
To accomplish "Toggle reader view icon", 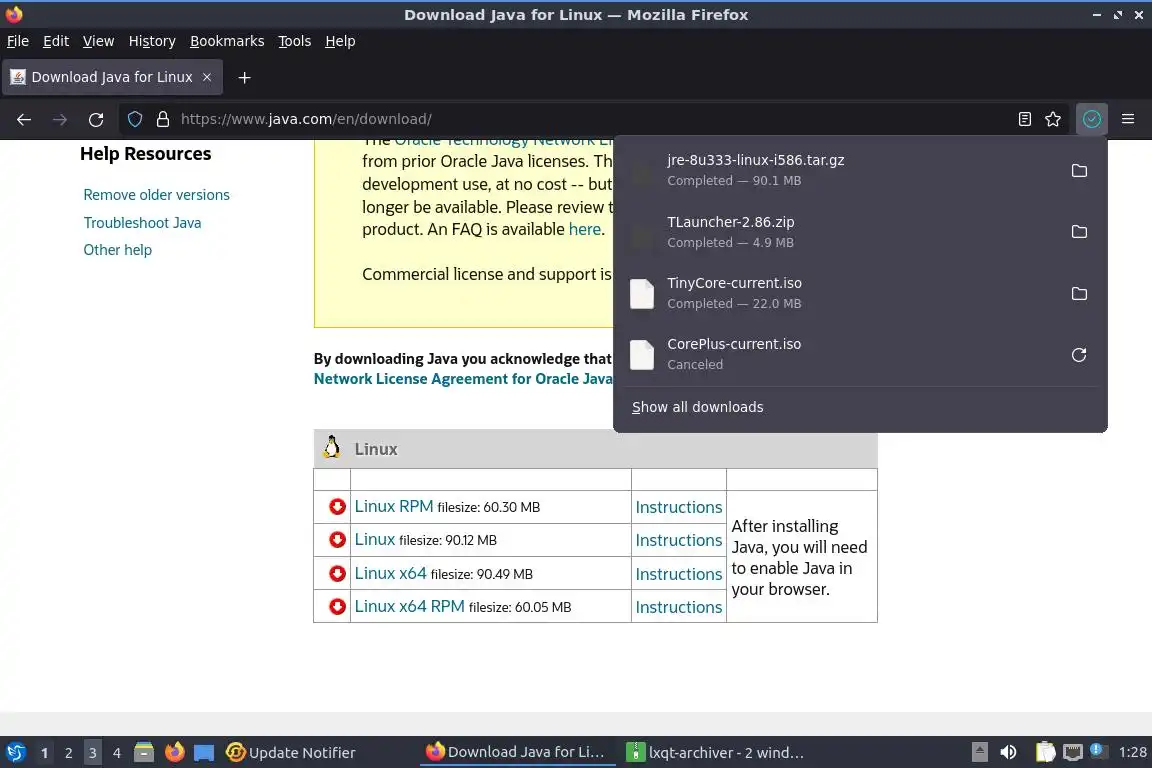I will coord(1025,119).
